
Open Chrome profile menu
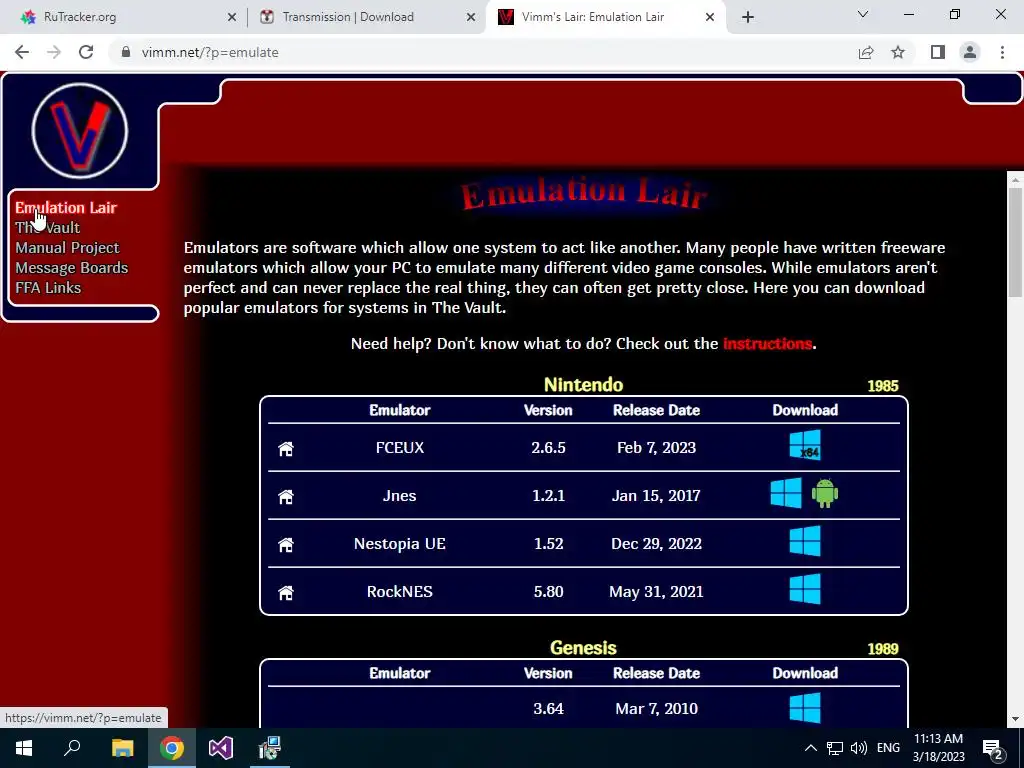(x=970, y=52)
